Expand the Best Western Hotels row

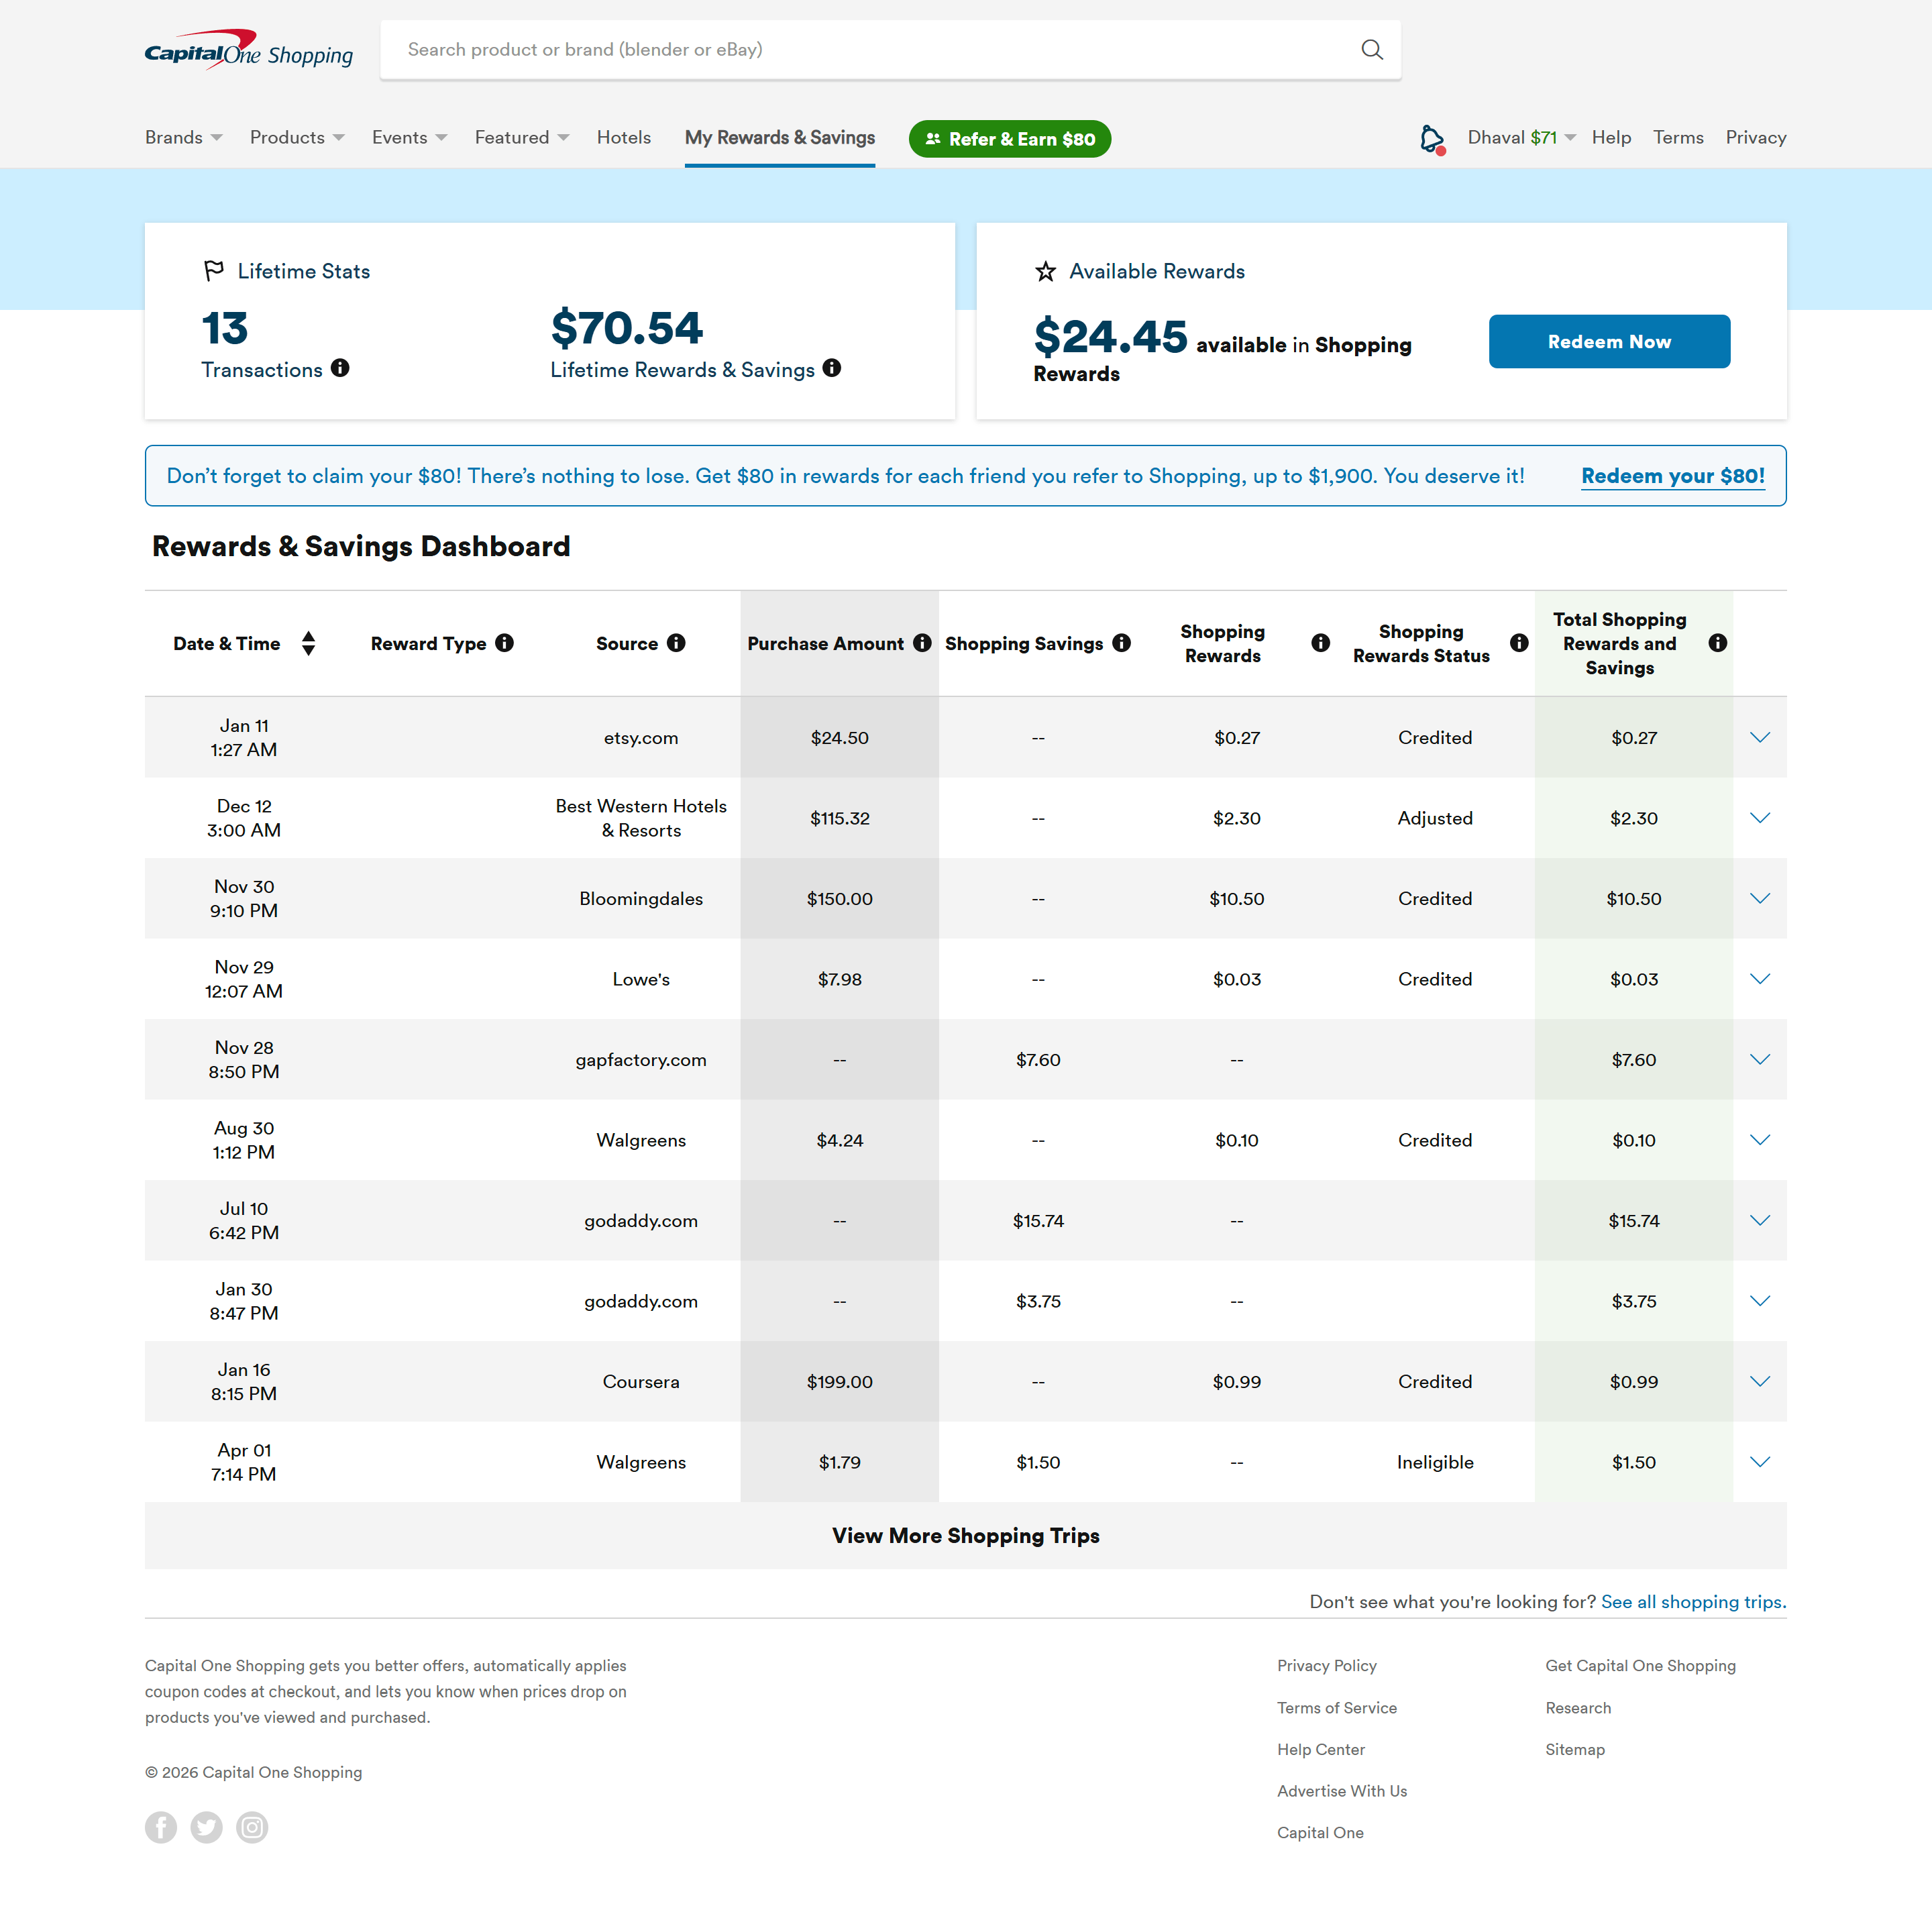click(x=1760, y=818)
